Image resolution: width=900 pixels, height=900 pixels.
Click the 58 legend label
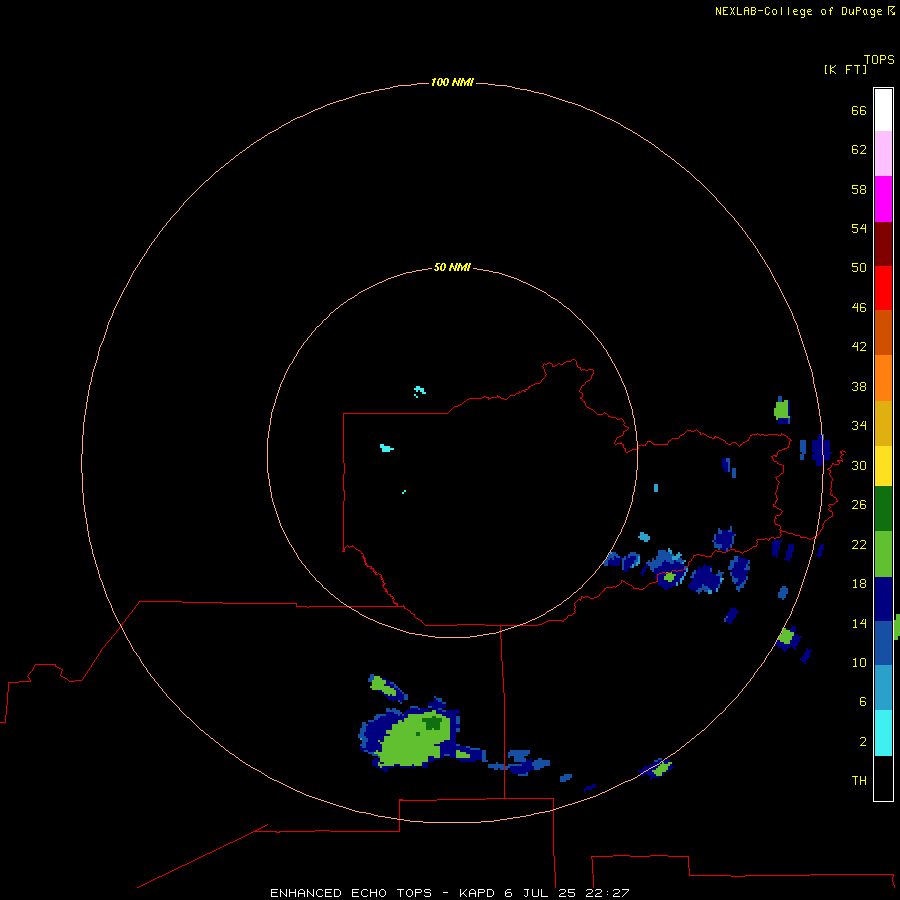(859, 189)
